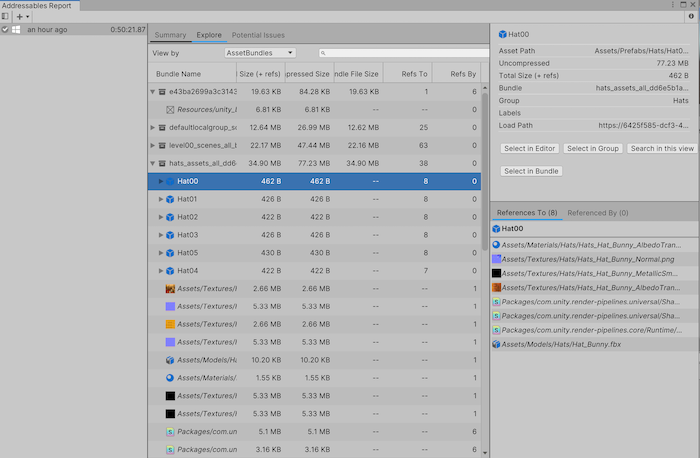Open the View by AssetBundles dropdown
The width and height of the screenshot is (700, 458).
[x=259, y=53]
